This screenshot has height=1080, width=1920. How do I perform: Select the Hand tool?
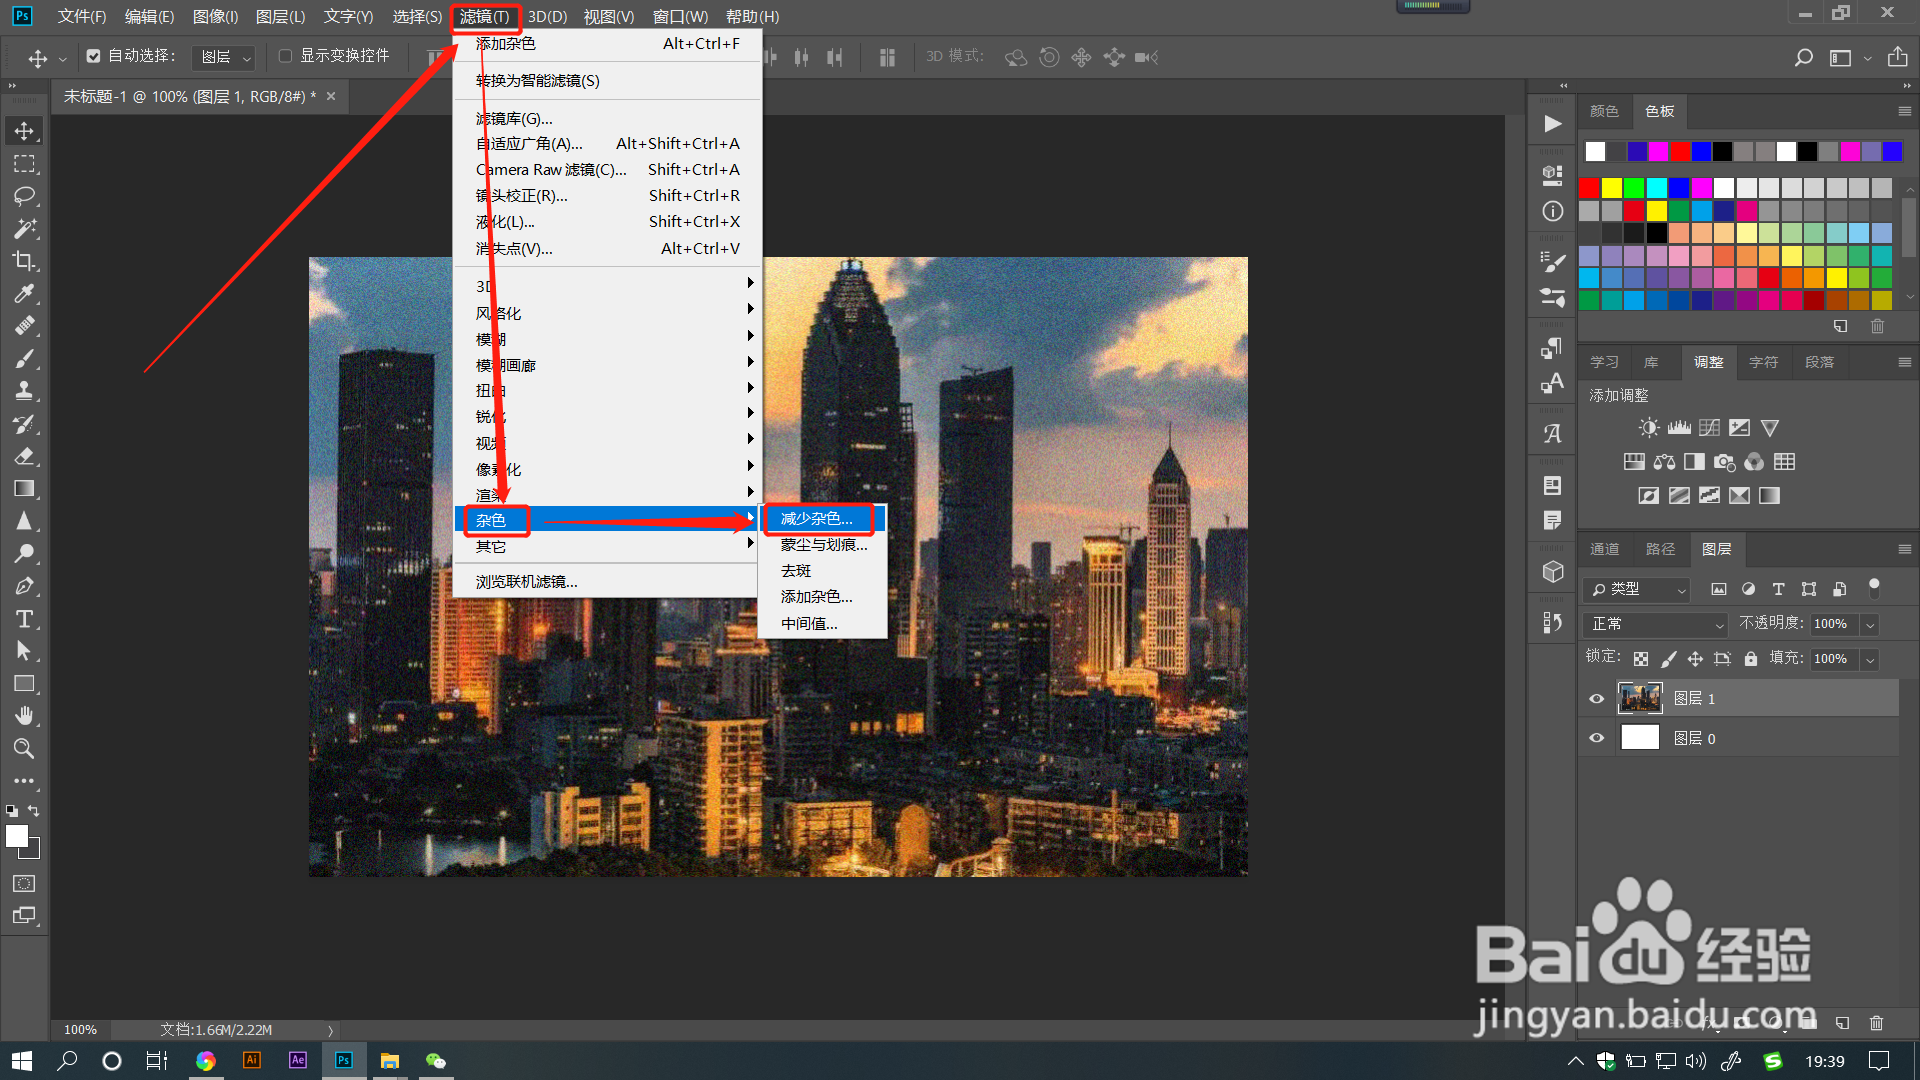[24, 716]
